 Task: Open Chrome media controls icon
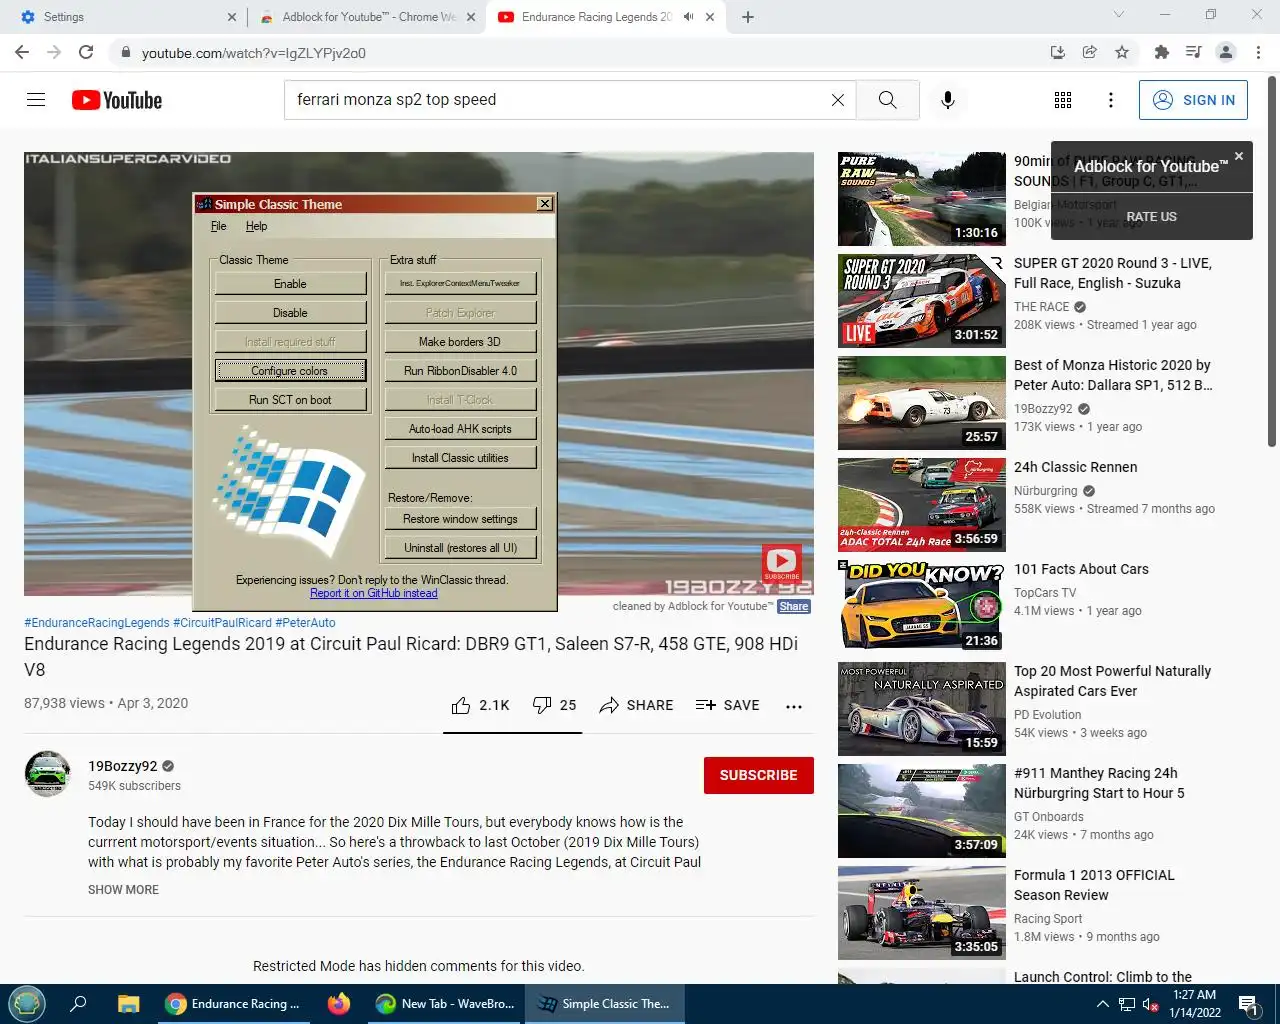pos(1193,52)
